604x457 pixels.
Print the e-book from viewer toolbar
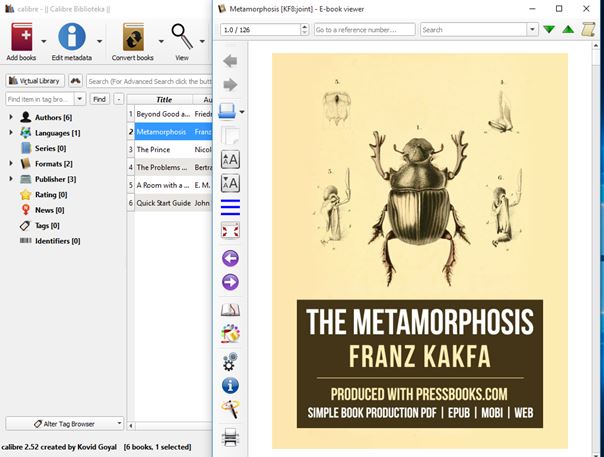pyautogui.click(x=230, y=436)
